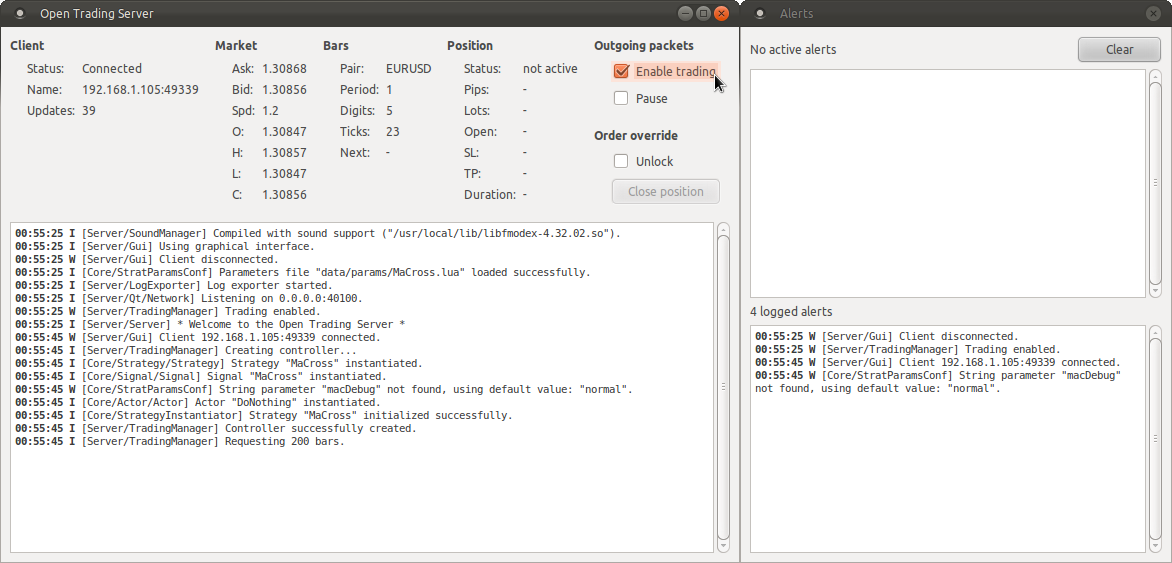1172x563 pixels.
Task: Click the Close position button
Action: pos(665,191)
